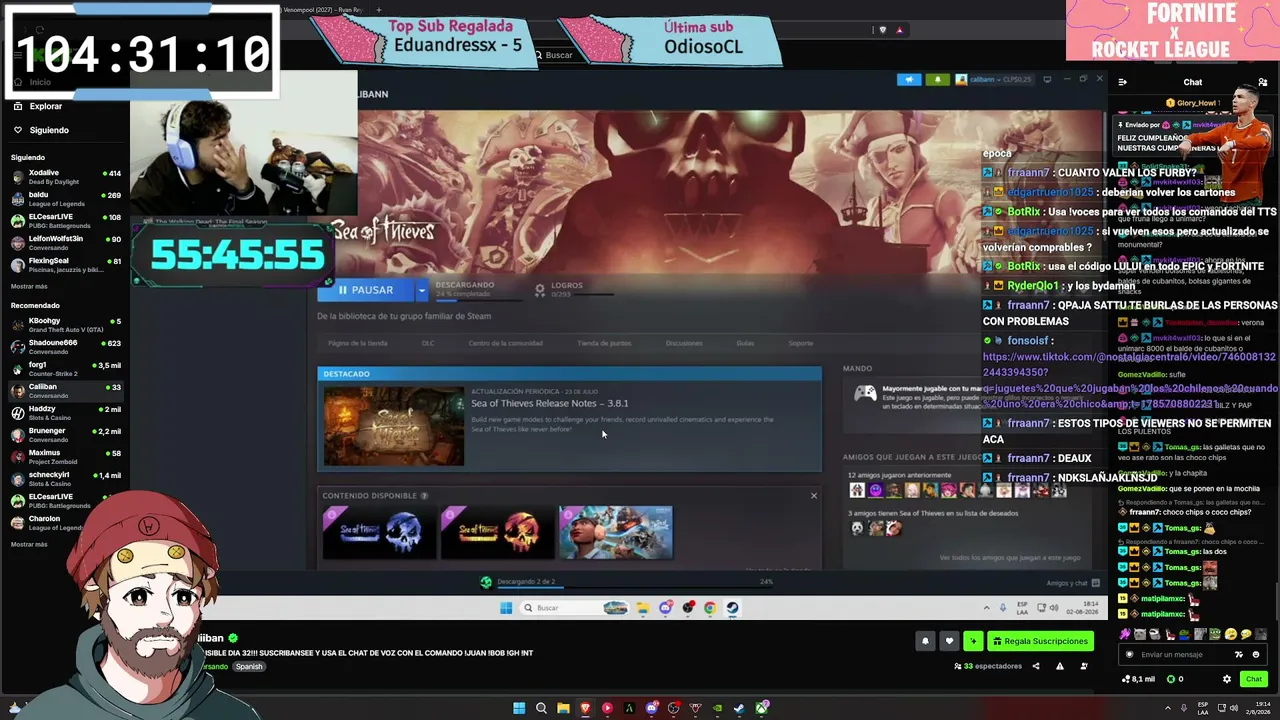Toggle the follow heart button
1280x720 pixels.
949,641
